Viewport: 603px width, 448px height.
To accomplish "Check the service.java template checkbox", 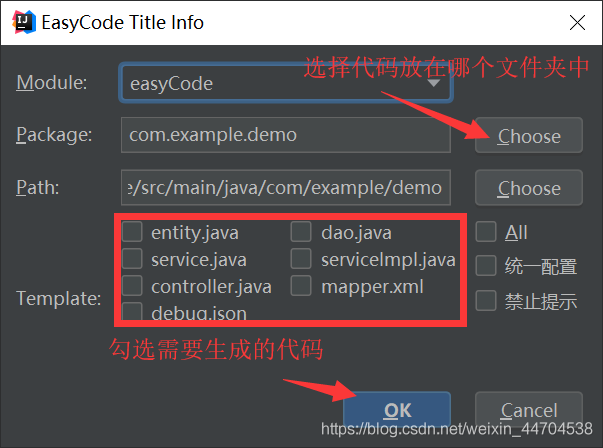I will [132, 258].
